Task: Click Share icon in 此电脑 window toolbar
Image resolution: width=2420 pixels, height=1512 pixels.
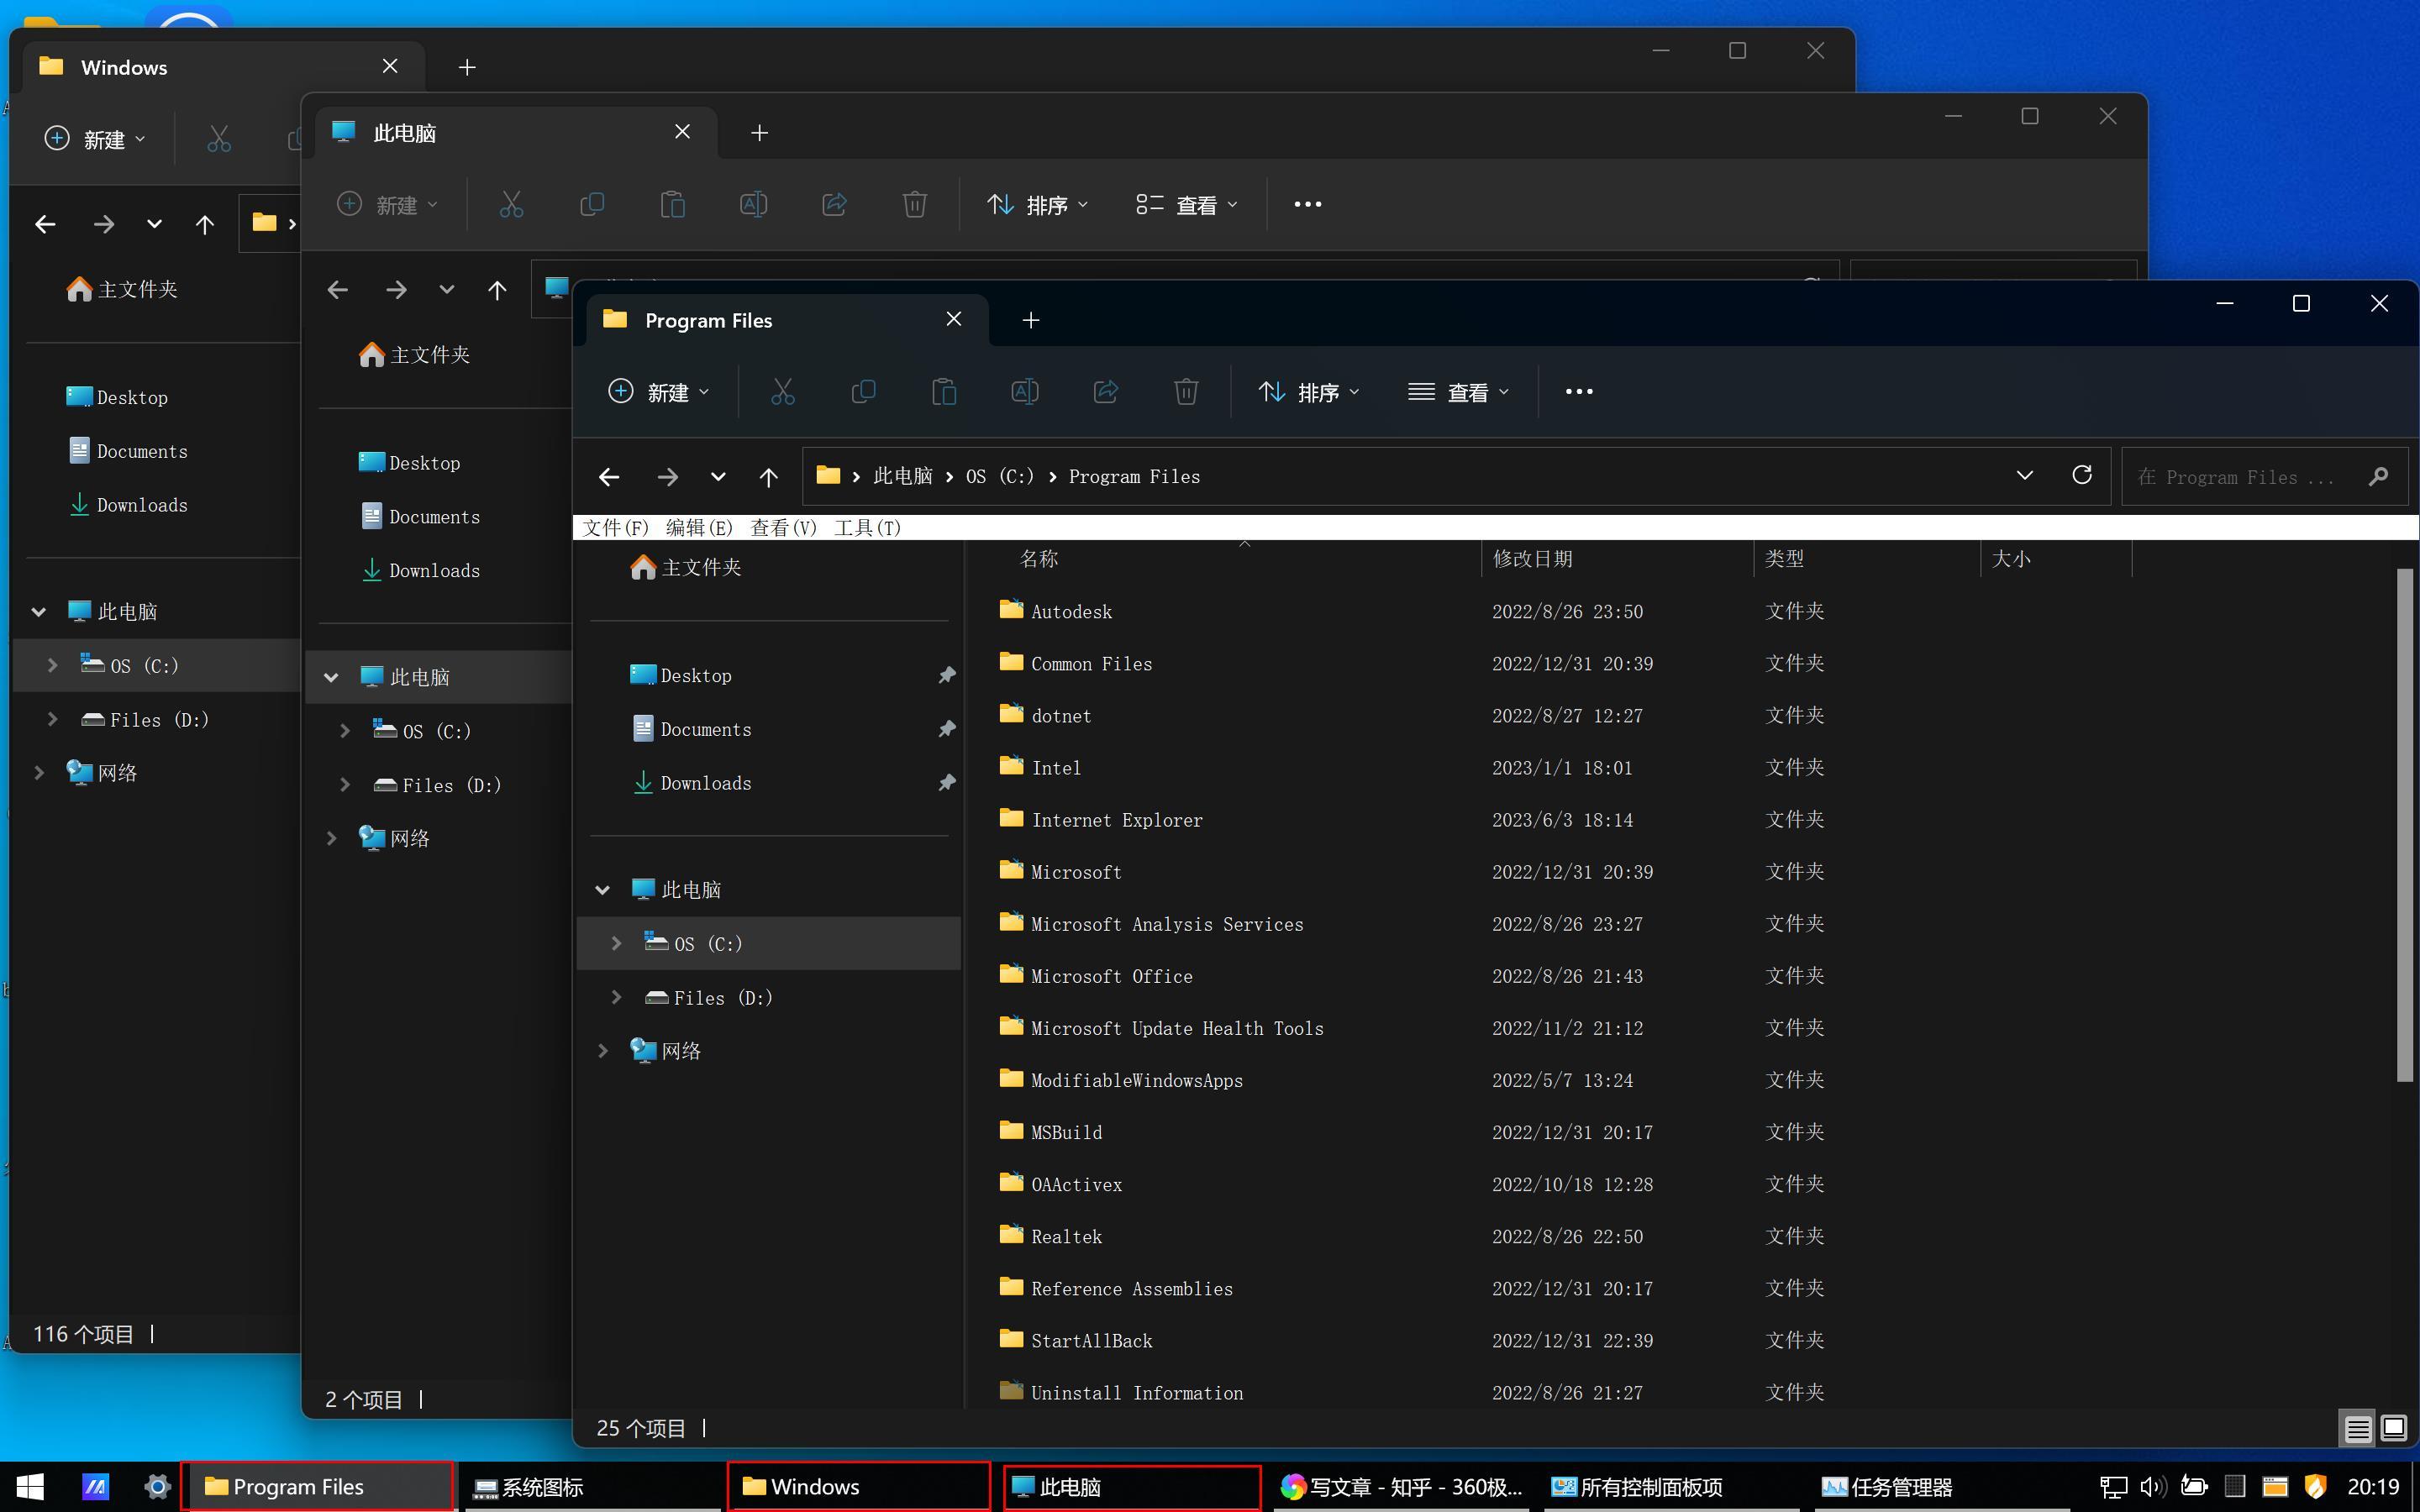Action: click(x=834, y=205)
